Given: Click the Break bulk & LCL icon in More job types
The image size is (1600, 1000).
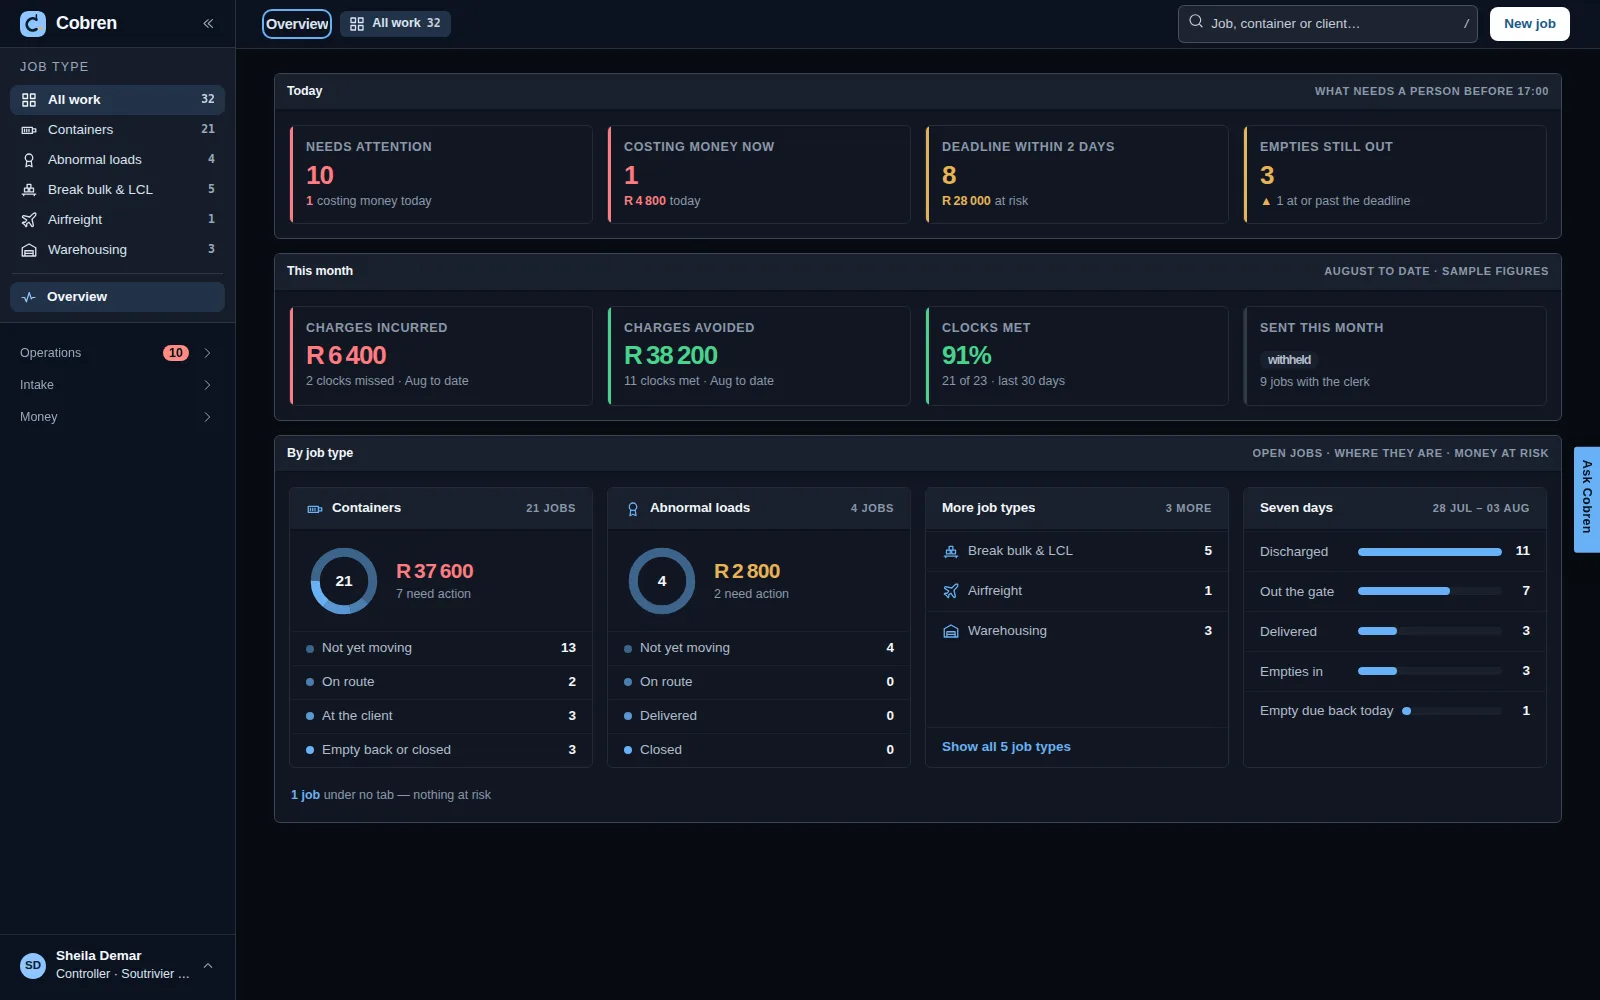Looking at the screenshot, I should (951, 551).
